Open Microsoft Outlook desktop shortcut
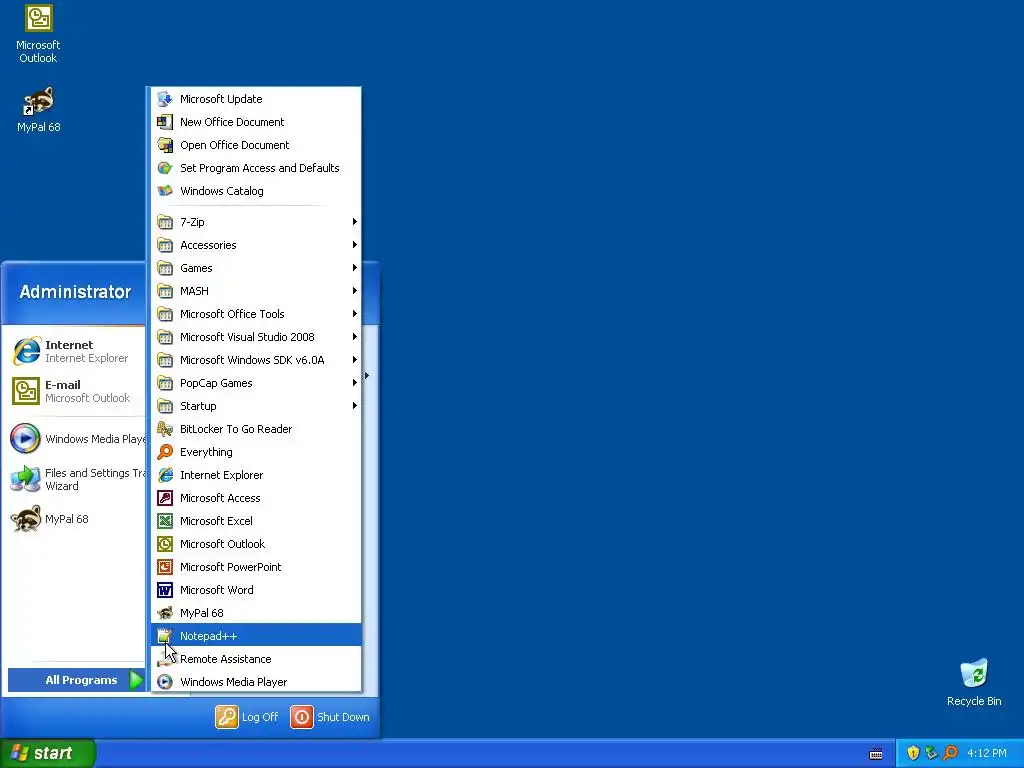 coord(38,34)
